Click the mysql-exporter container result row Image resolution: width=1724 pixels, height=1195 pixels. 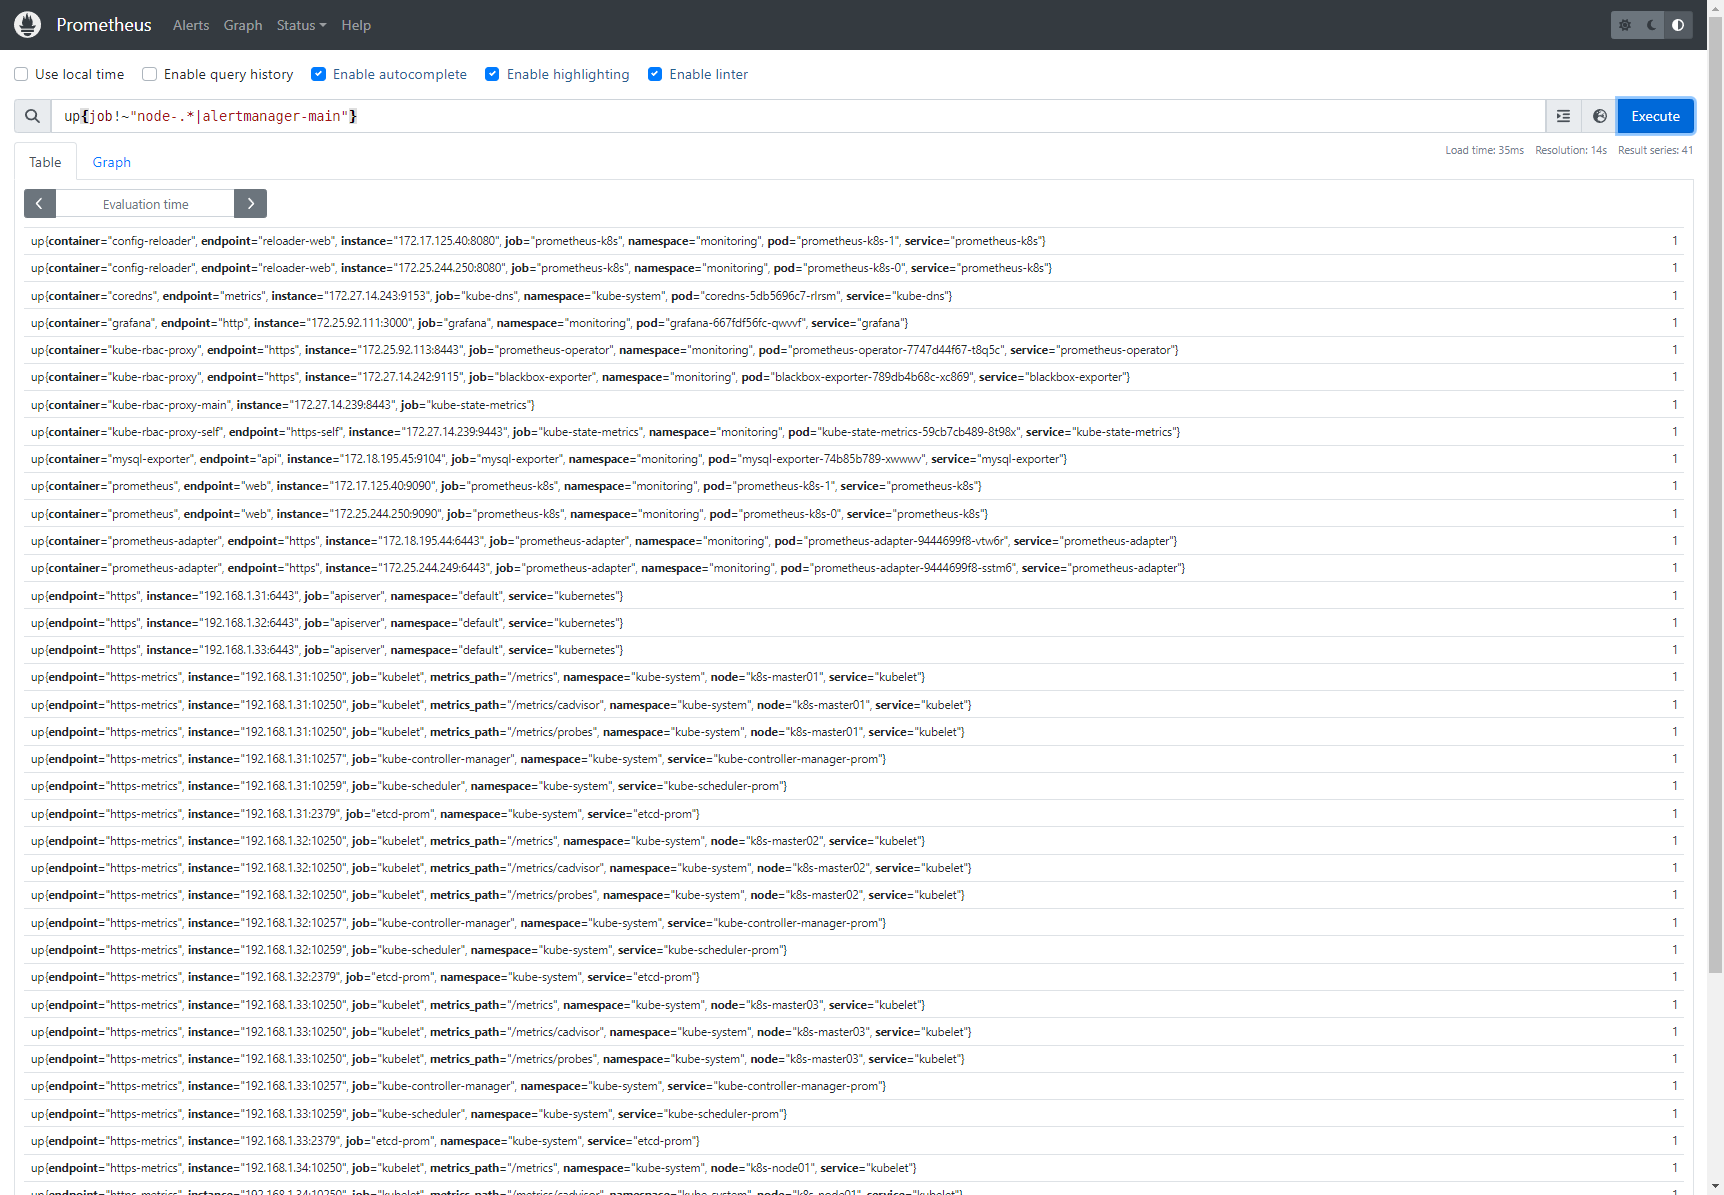point(854,459)
